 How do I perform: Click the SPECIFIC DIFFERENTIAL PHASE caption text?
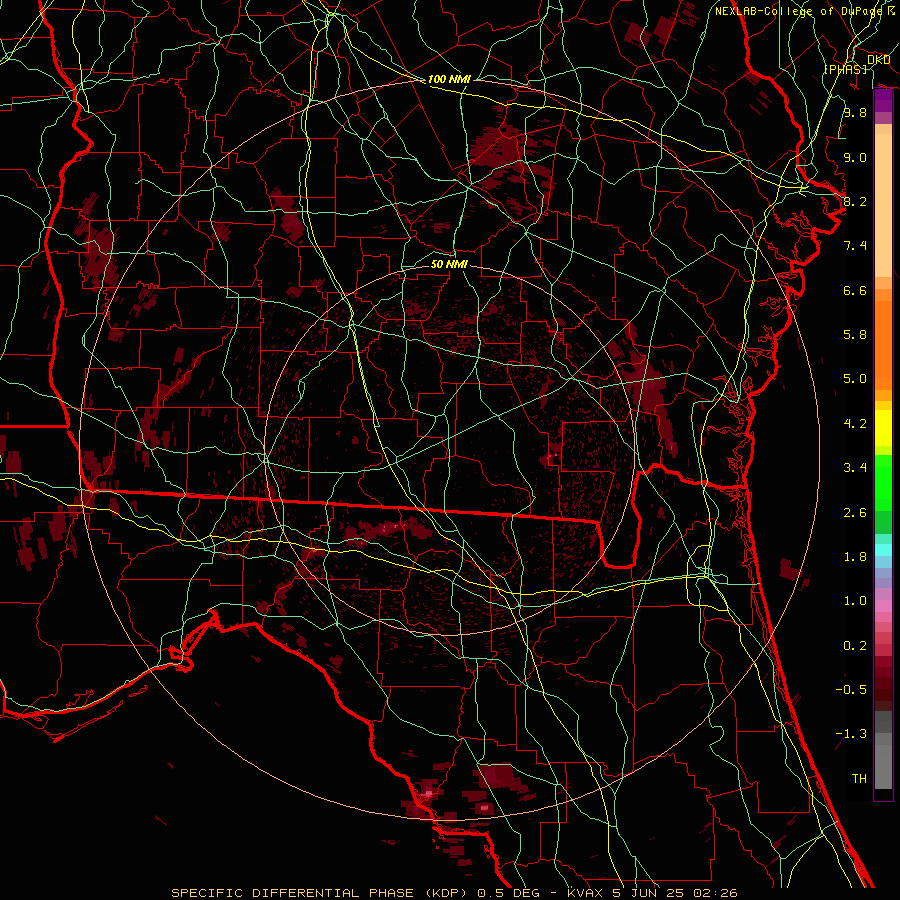(x=292, y=893)
